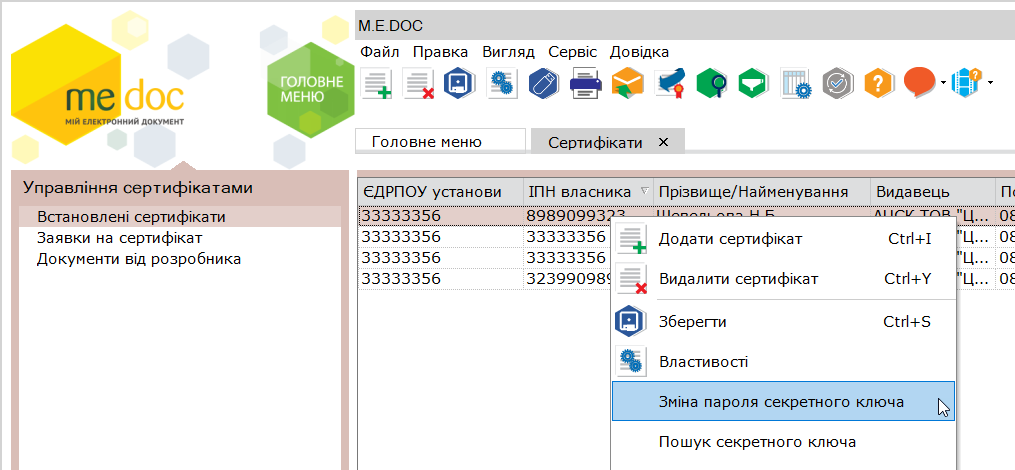Click the blue film video help icon
The image size is (1015, 470).
966,84
